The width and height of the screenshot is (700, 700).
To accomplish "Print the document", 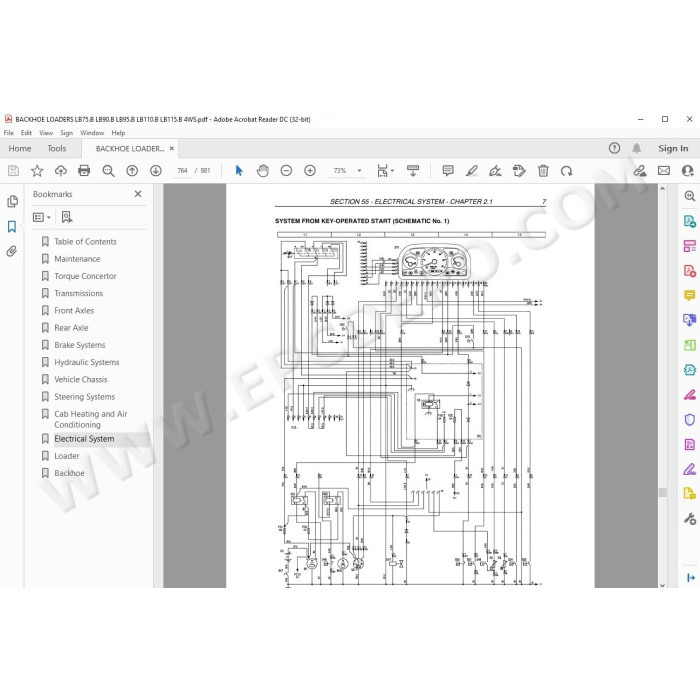I will pos(84,171).
